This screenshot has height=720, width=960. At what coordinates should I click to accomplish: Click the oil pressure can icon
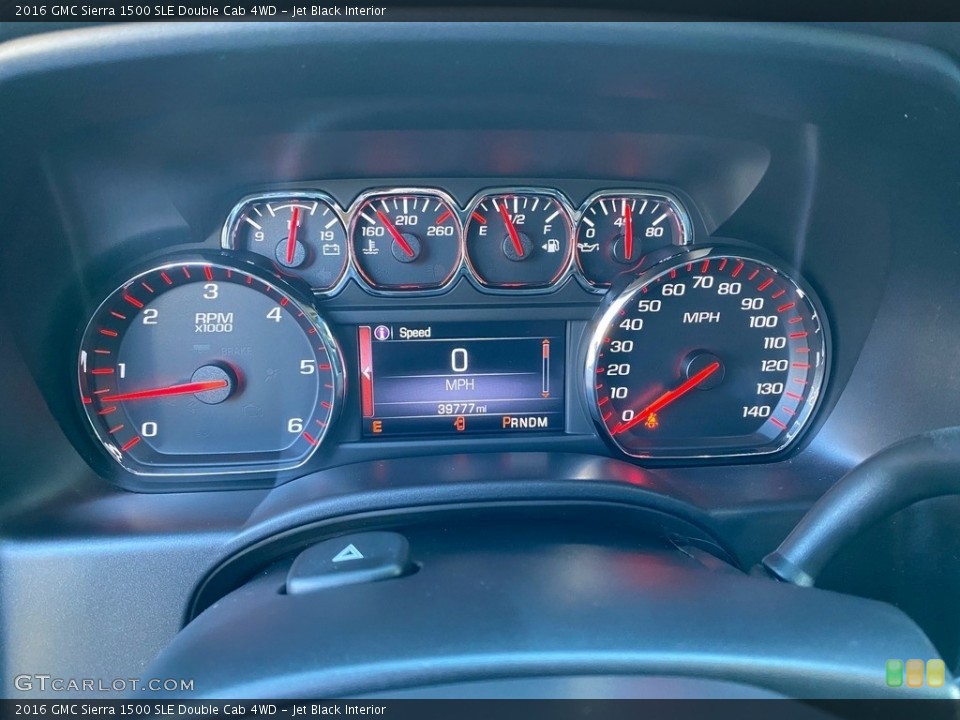tap(588, 247)
